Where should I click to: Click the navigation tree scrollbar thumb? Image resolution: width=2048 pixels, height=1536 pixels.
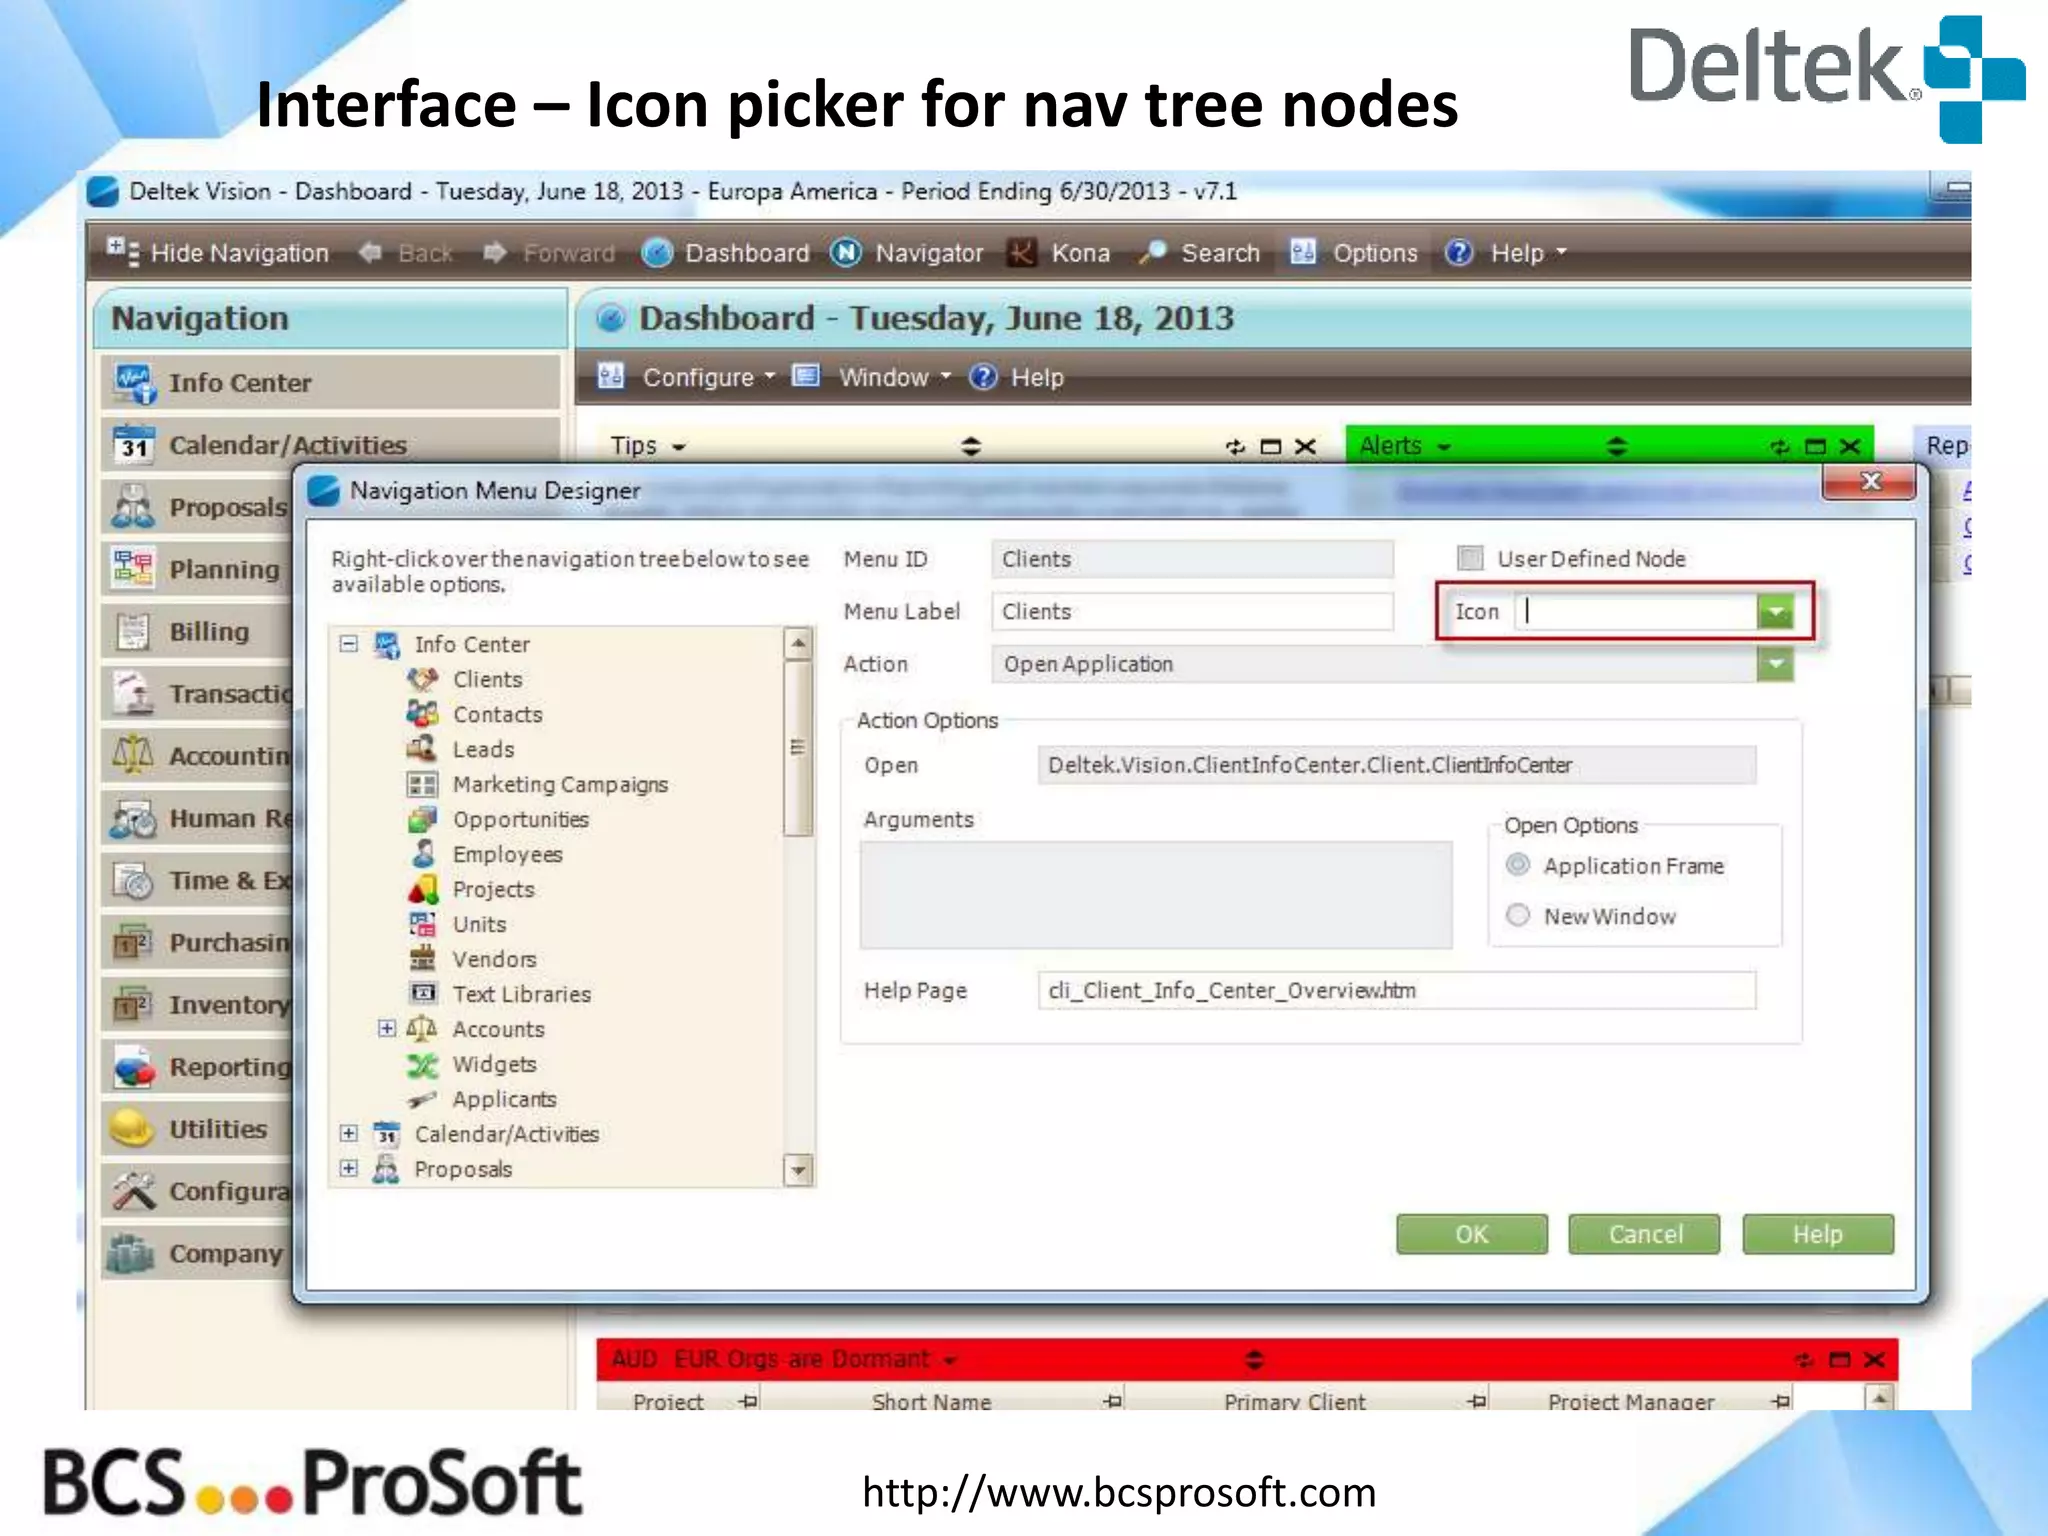[798, 747]
